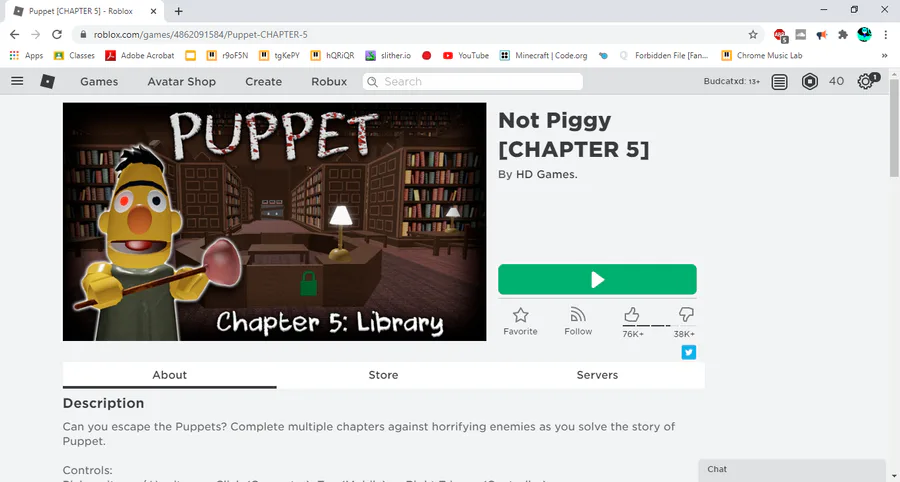
Task: Share the game on Twitter
Action: 689,352
